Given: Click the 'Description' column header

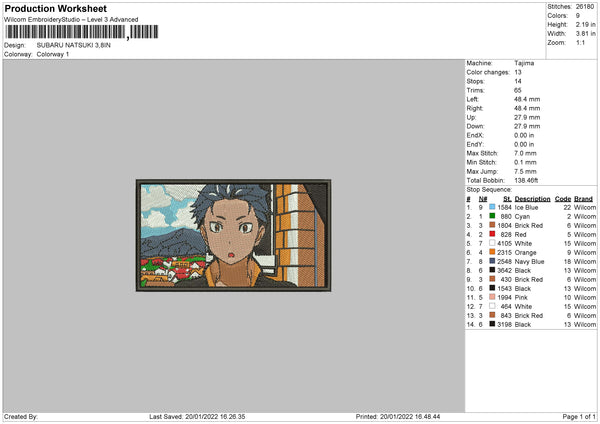Looking at the screenshot, I should pos(532,199).
